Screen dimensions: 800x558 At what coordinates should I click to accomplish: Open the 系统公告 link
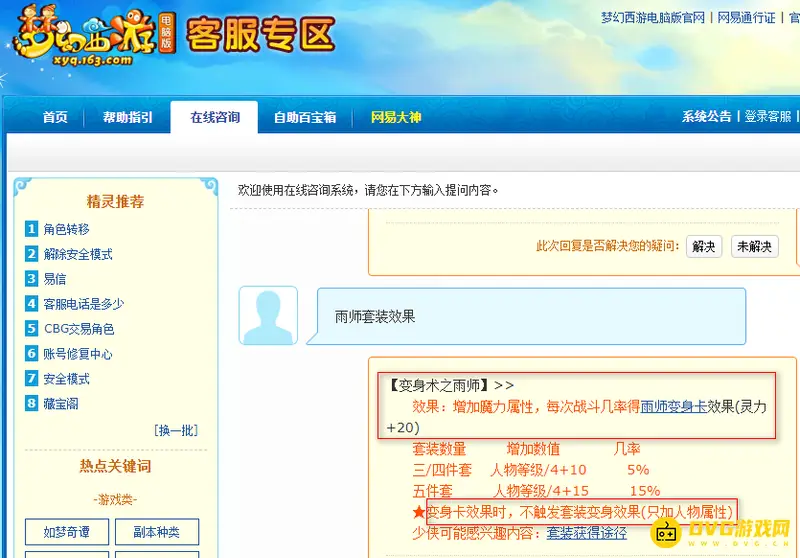pyautogui.click(x=707, y=116)
